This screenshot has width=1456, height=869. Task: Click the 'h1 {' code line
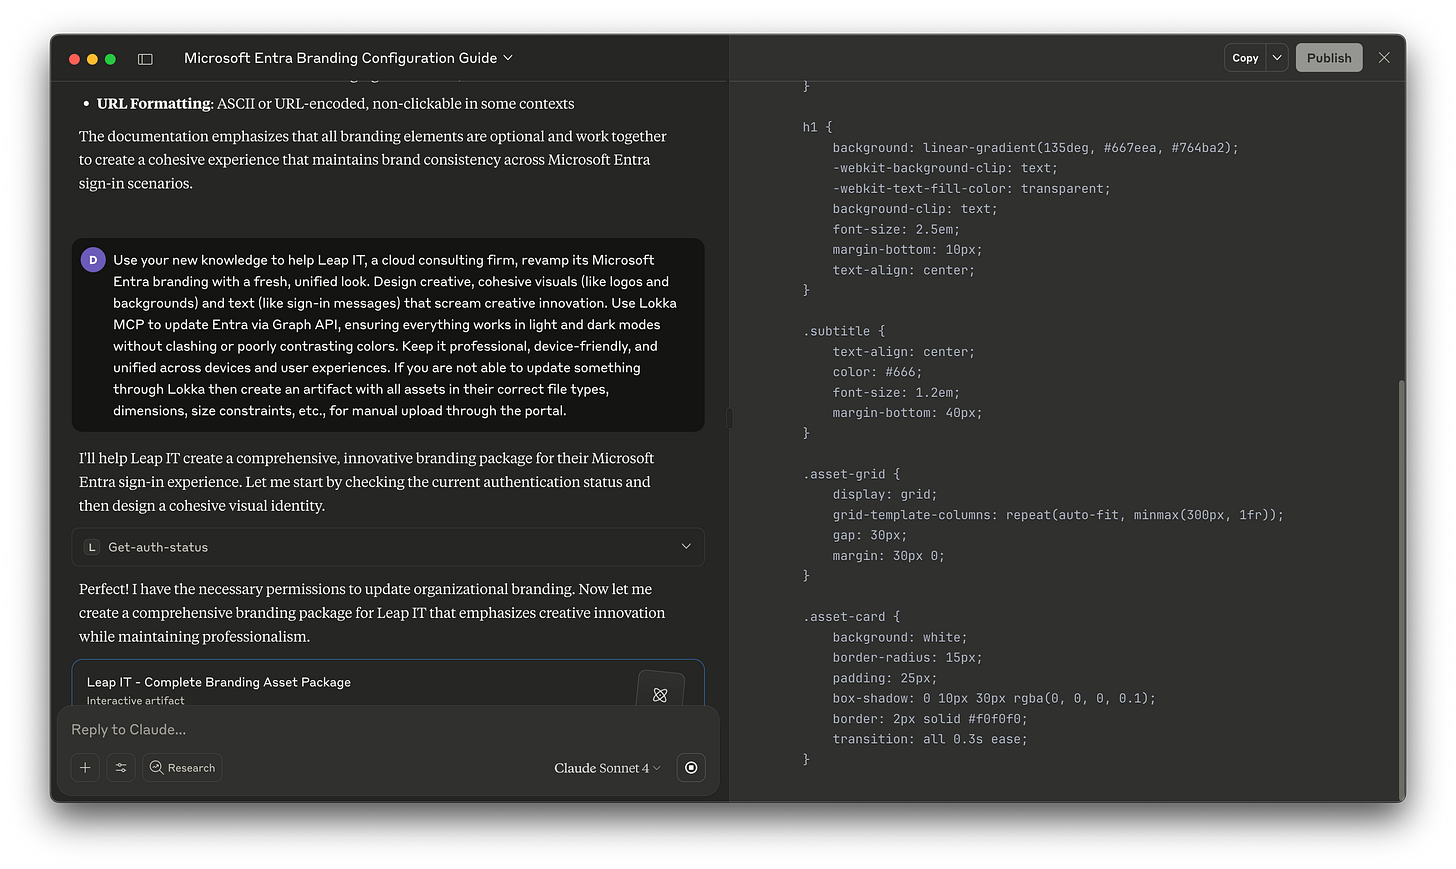tap(817, 127)
